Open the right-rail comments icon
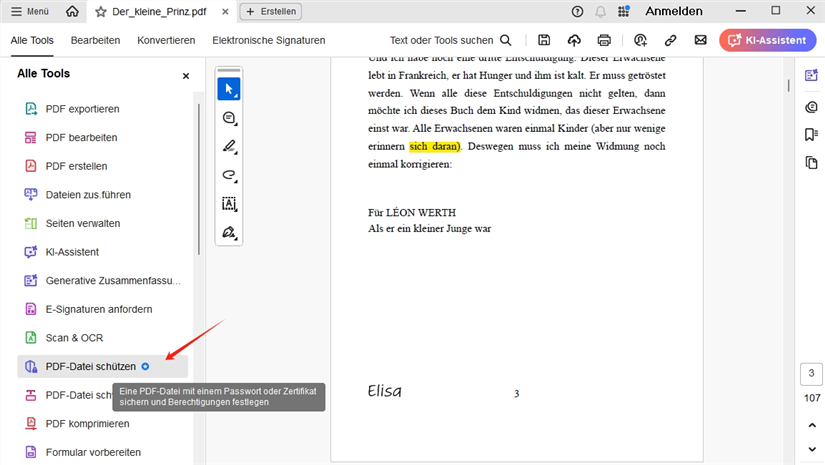The width and height of the screenshot is (825, 465). pos(811,107)
